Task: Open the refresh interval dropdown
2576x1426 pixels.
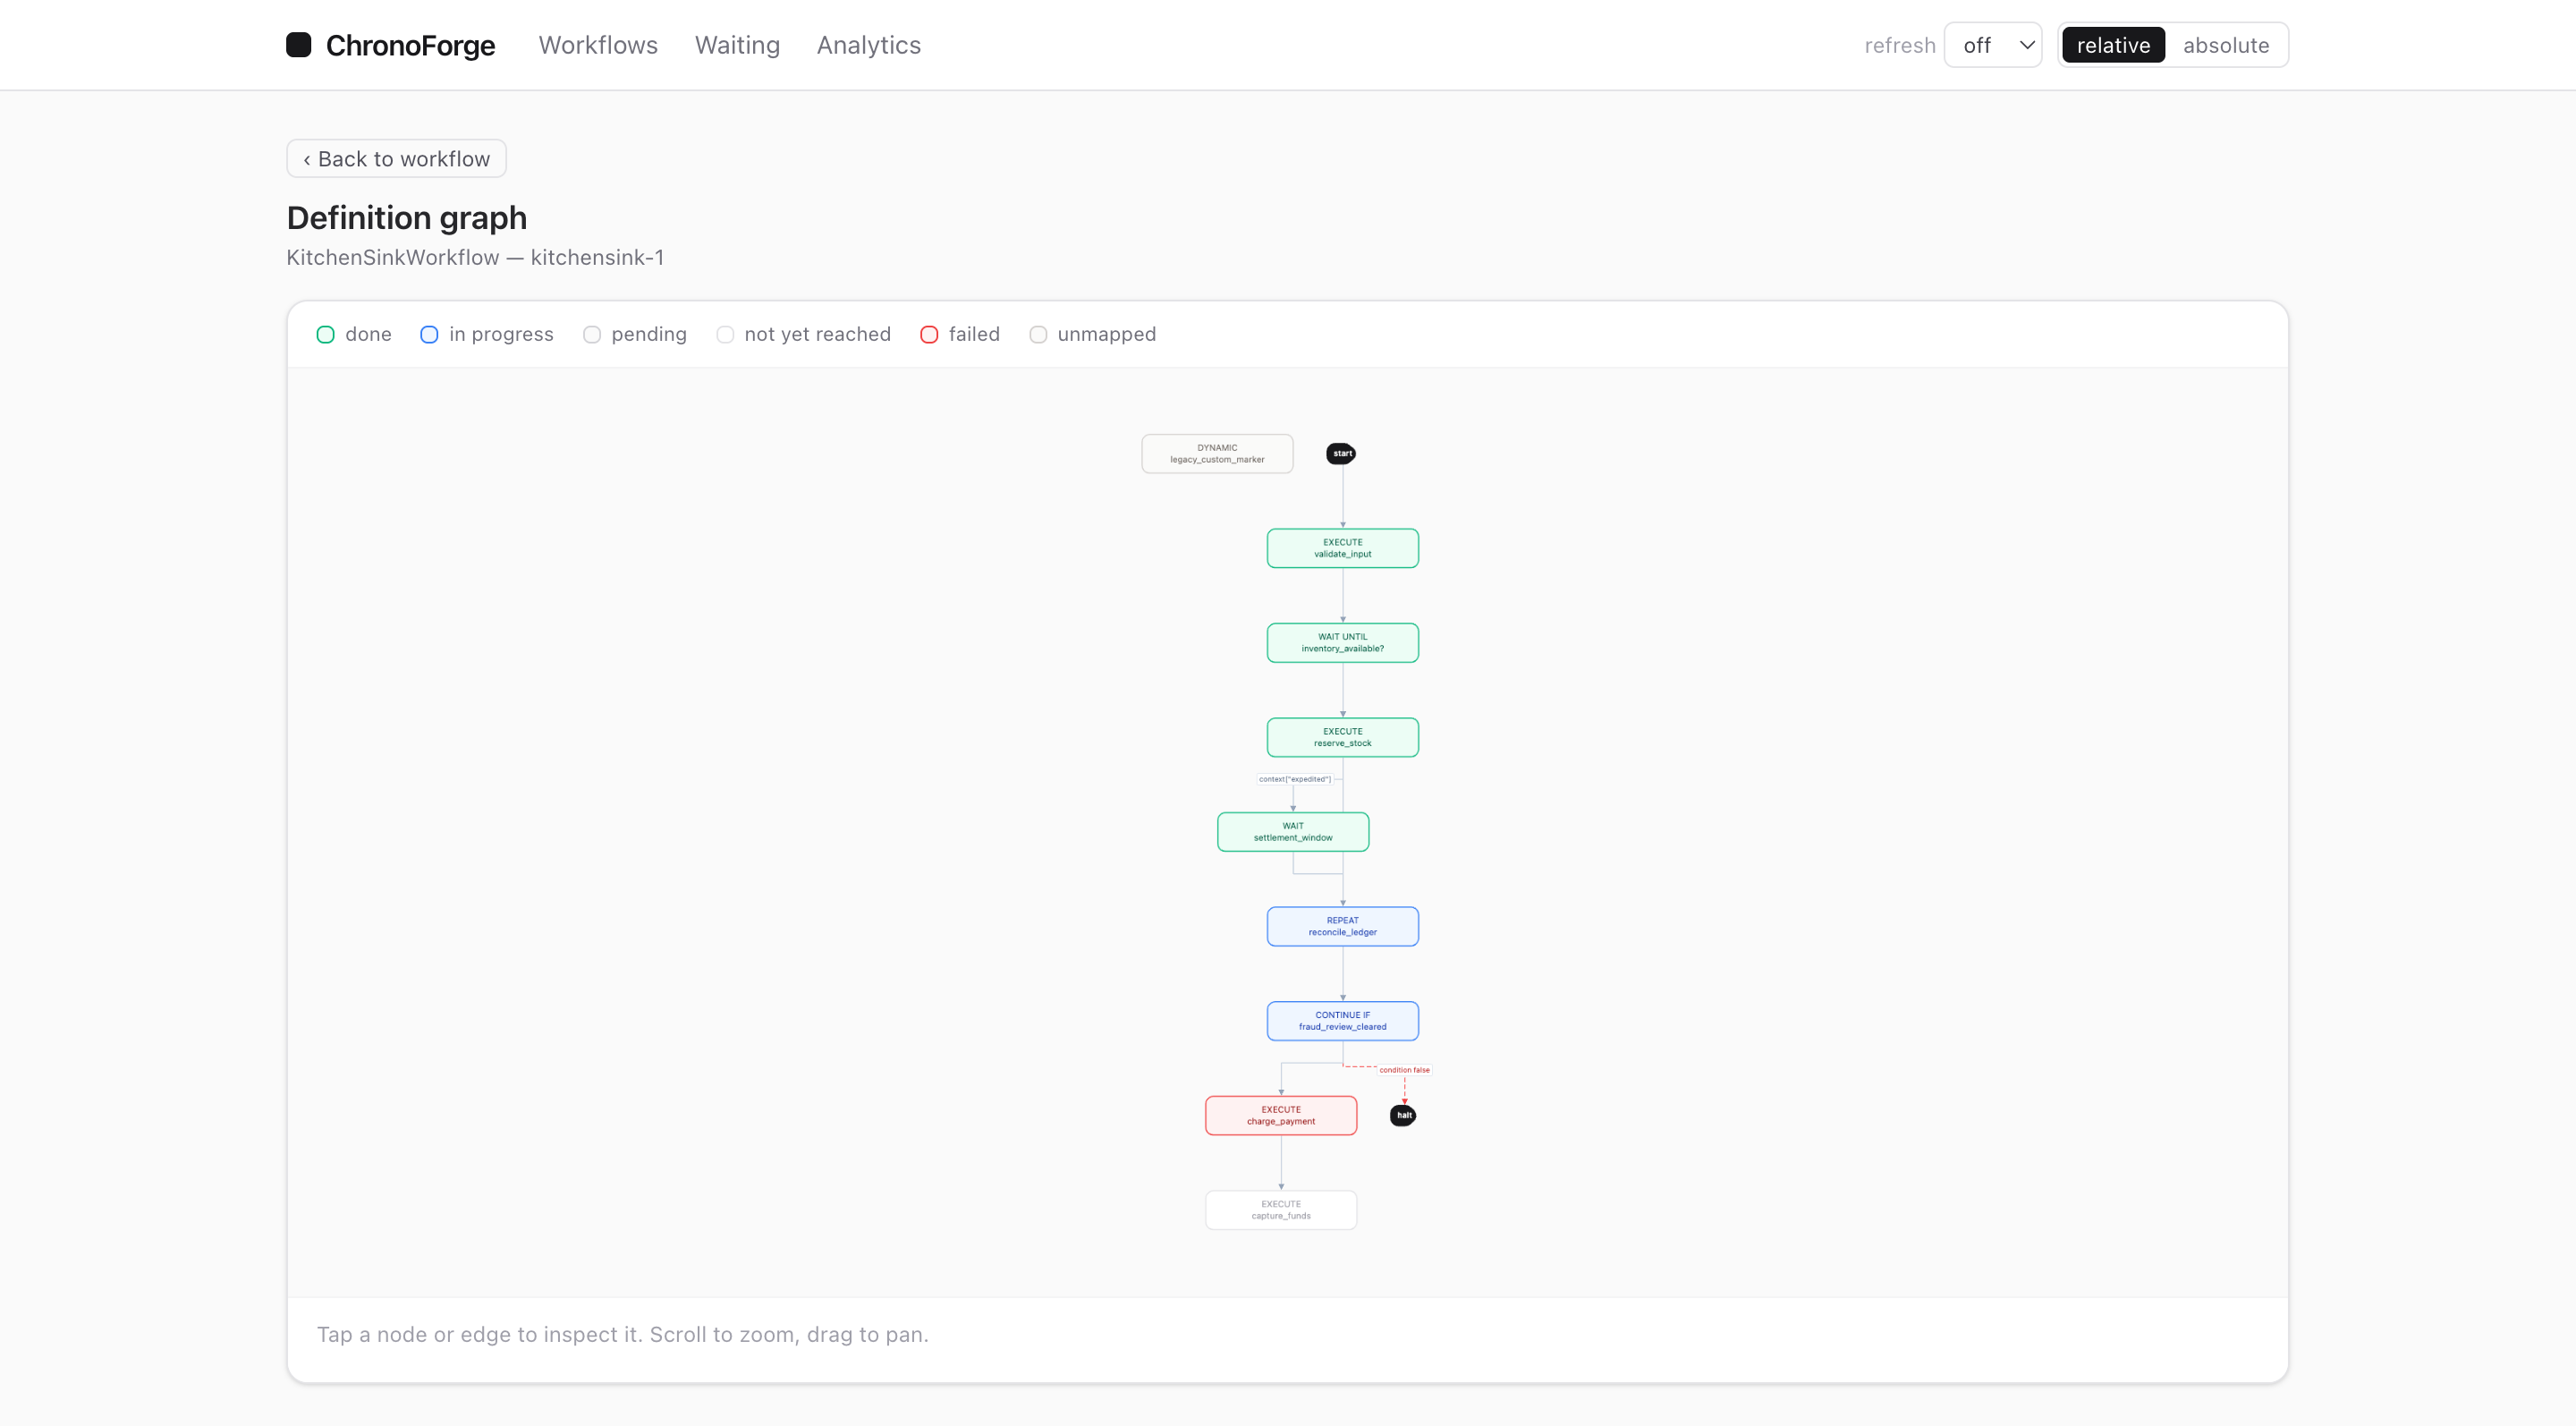Action: click(1992, 45)
